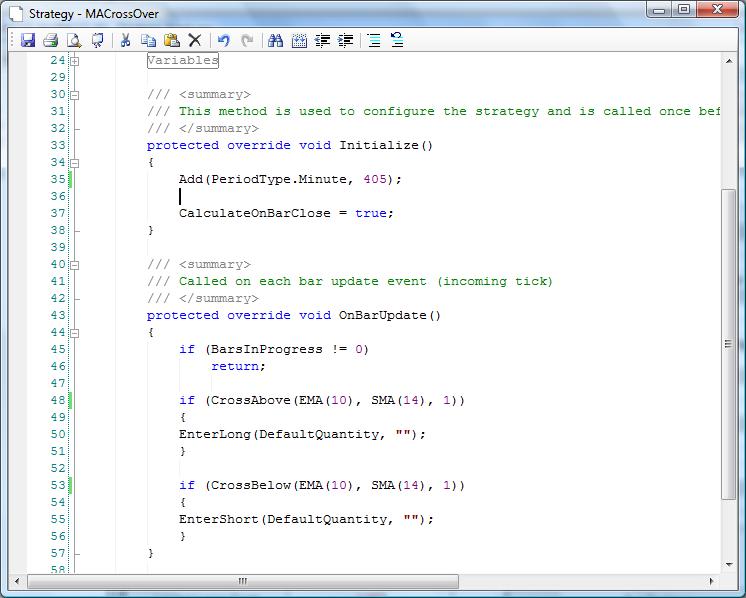
Task: Click the presentation board icon beside print preview
Action: tap(97, 40)
